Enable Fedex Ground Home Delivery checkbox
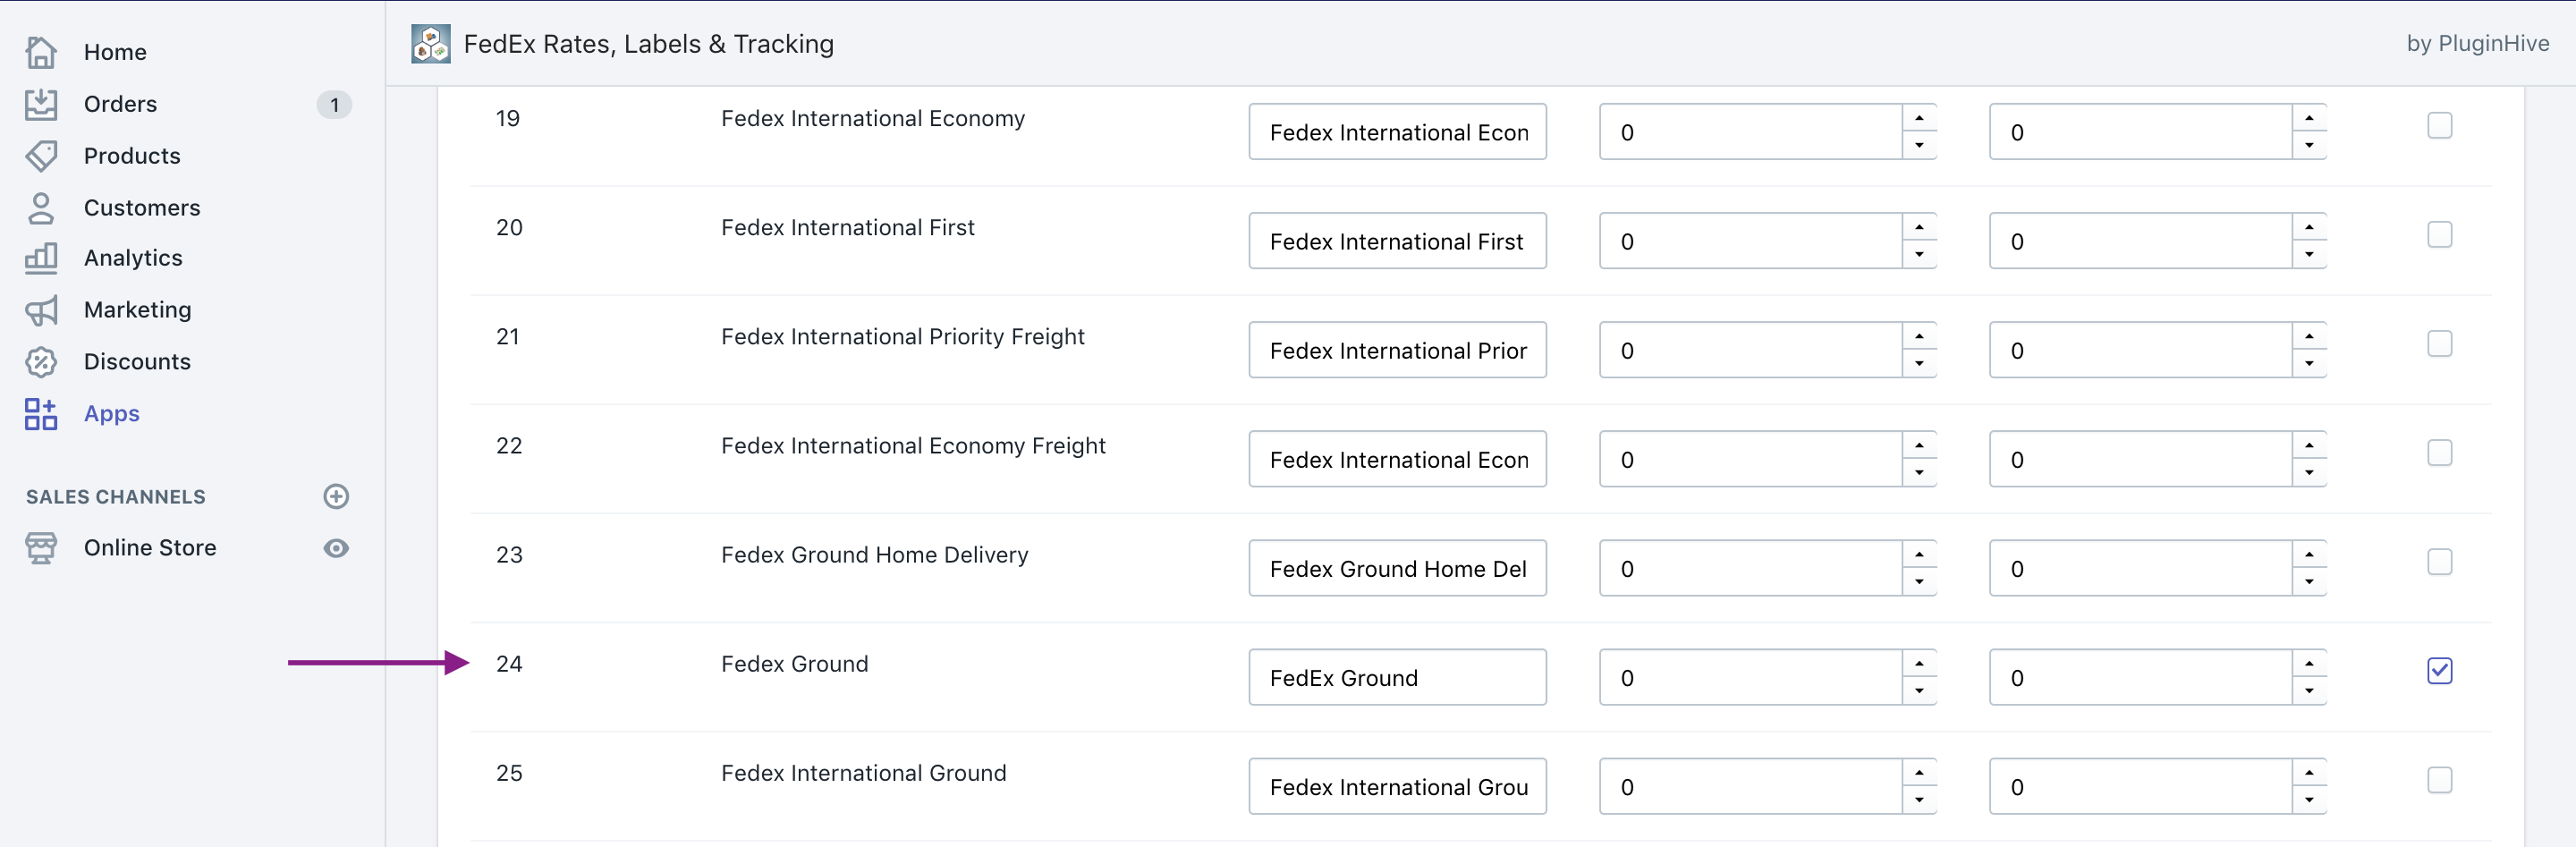The width and height of the screenshot is (2576, 847). [x=2439, y=562]
